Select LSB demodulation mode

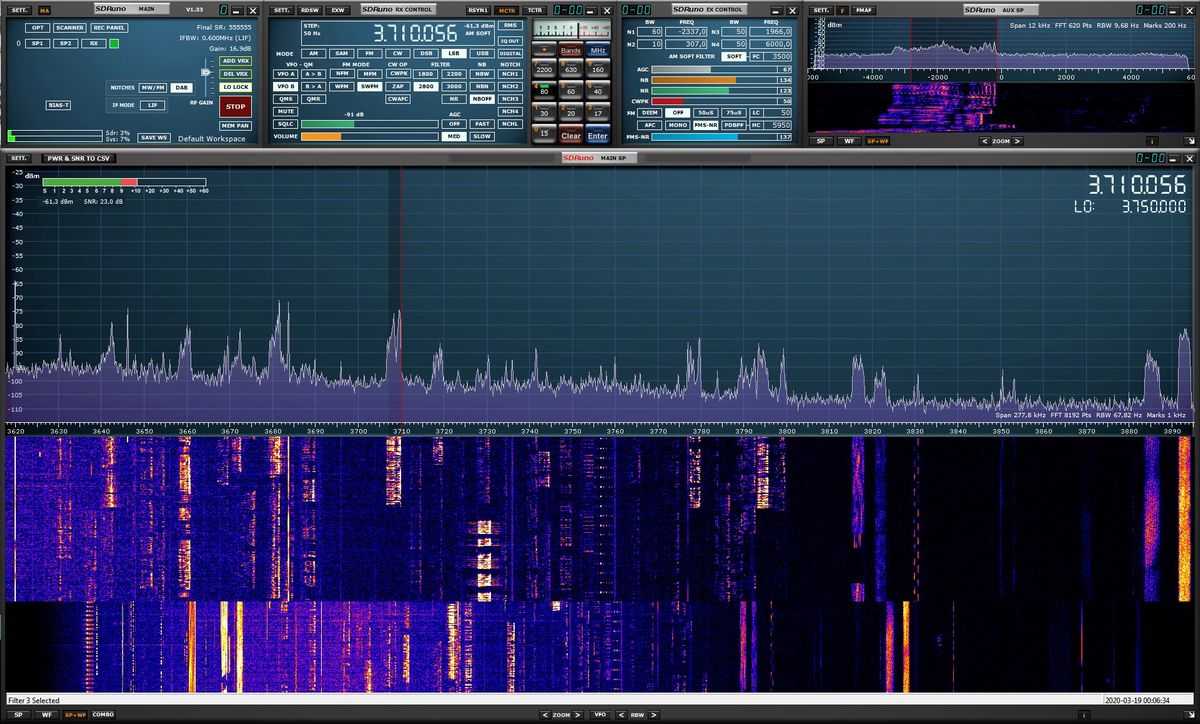tap(454, 53)
